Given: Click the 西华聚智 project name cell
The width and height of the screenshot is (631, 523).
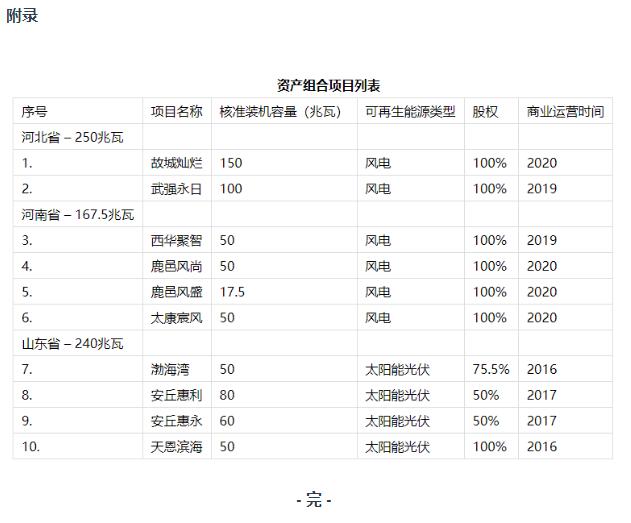Looking at the screenshot, I should [x=176, y=240].
